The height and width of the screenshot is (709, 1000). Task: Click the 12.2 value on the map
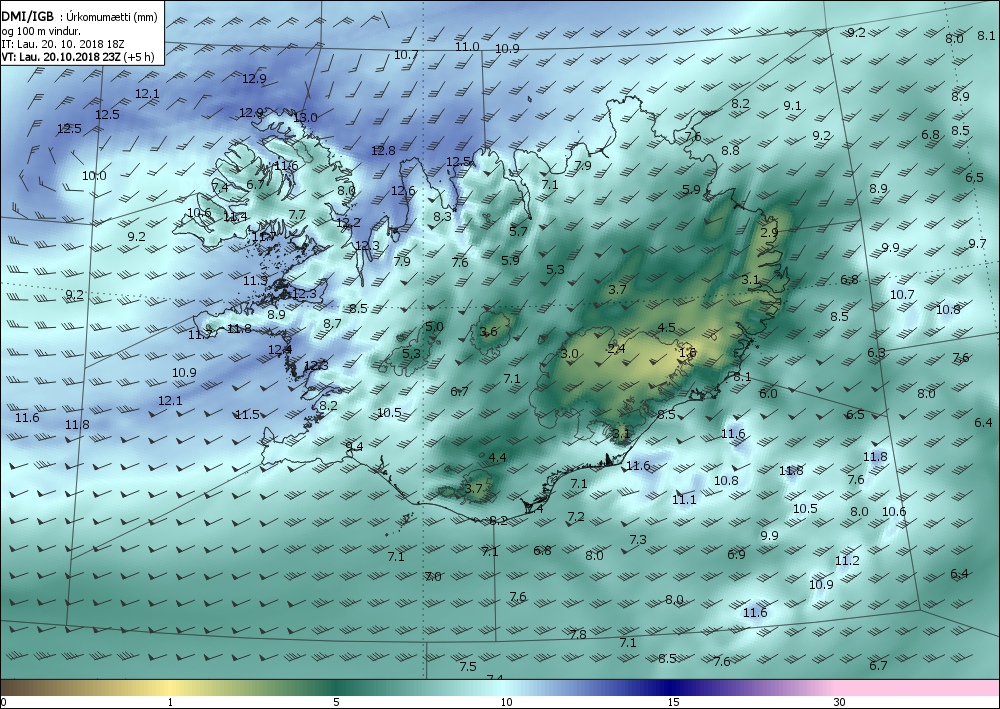(348, 223)
